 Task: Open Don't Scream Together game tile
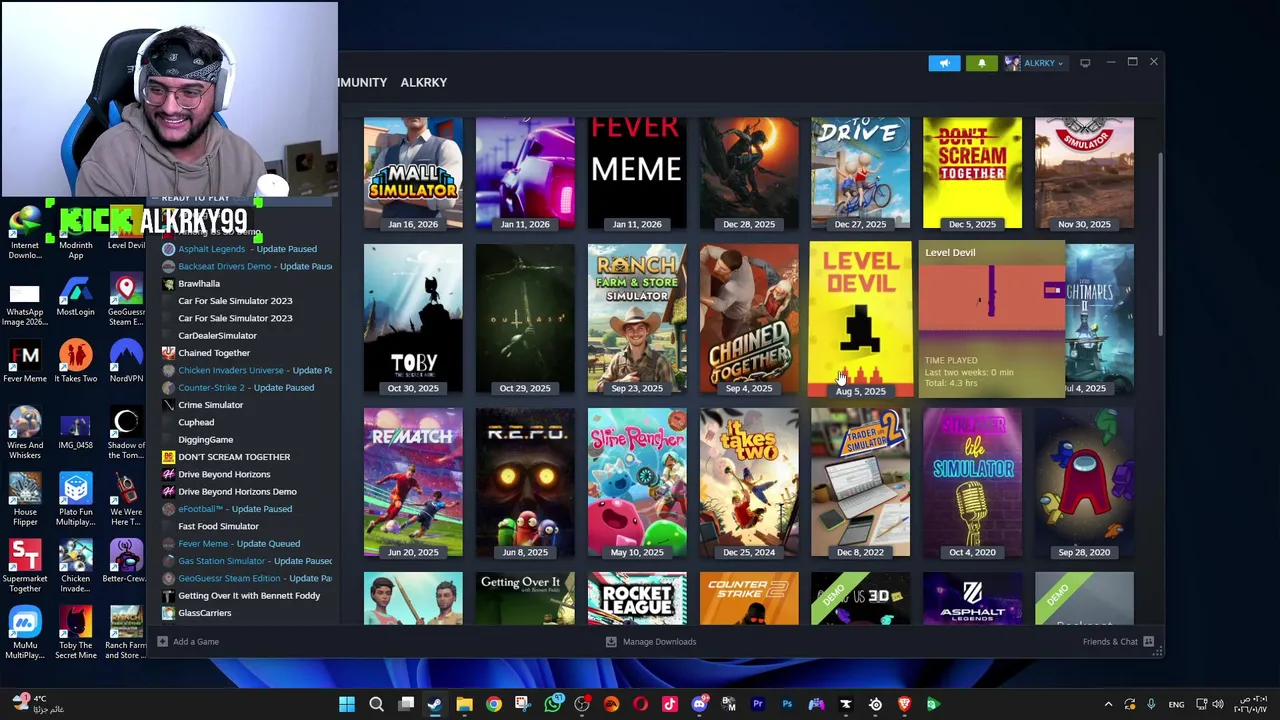click(973, 173)
